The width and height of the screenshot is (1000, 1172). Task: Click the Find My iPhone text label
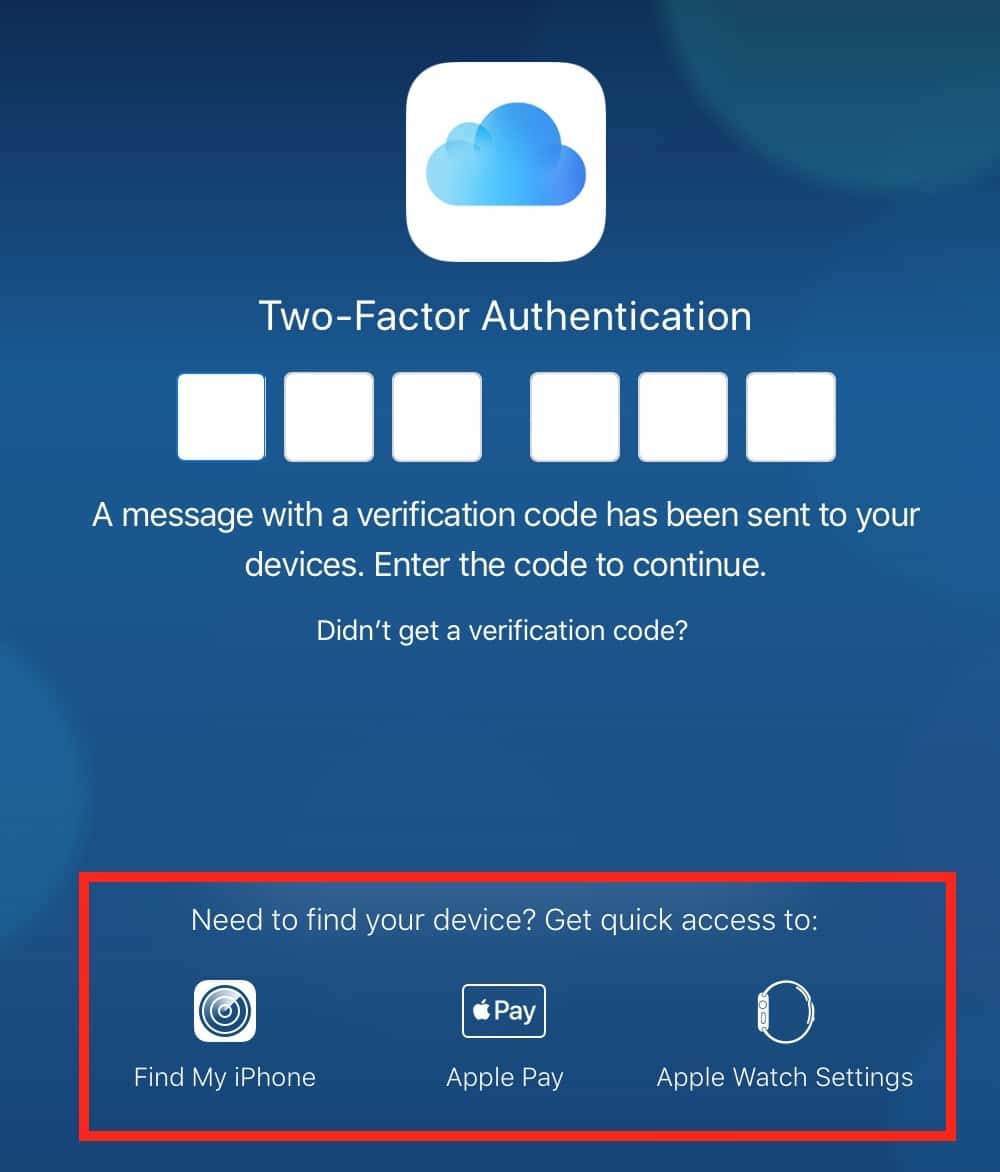coord(225,1078)
